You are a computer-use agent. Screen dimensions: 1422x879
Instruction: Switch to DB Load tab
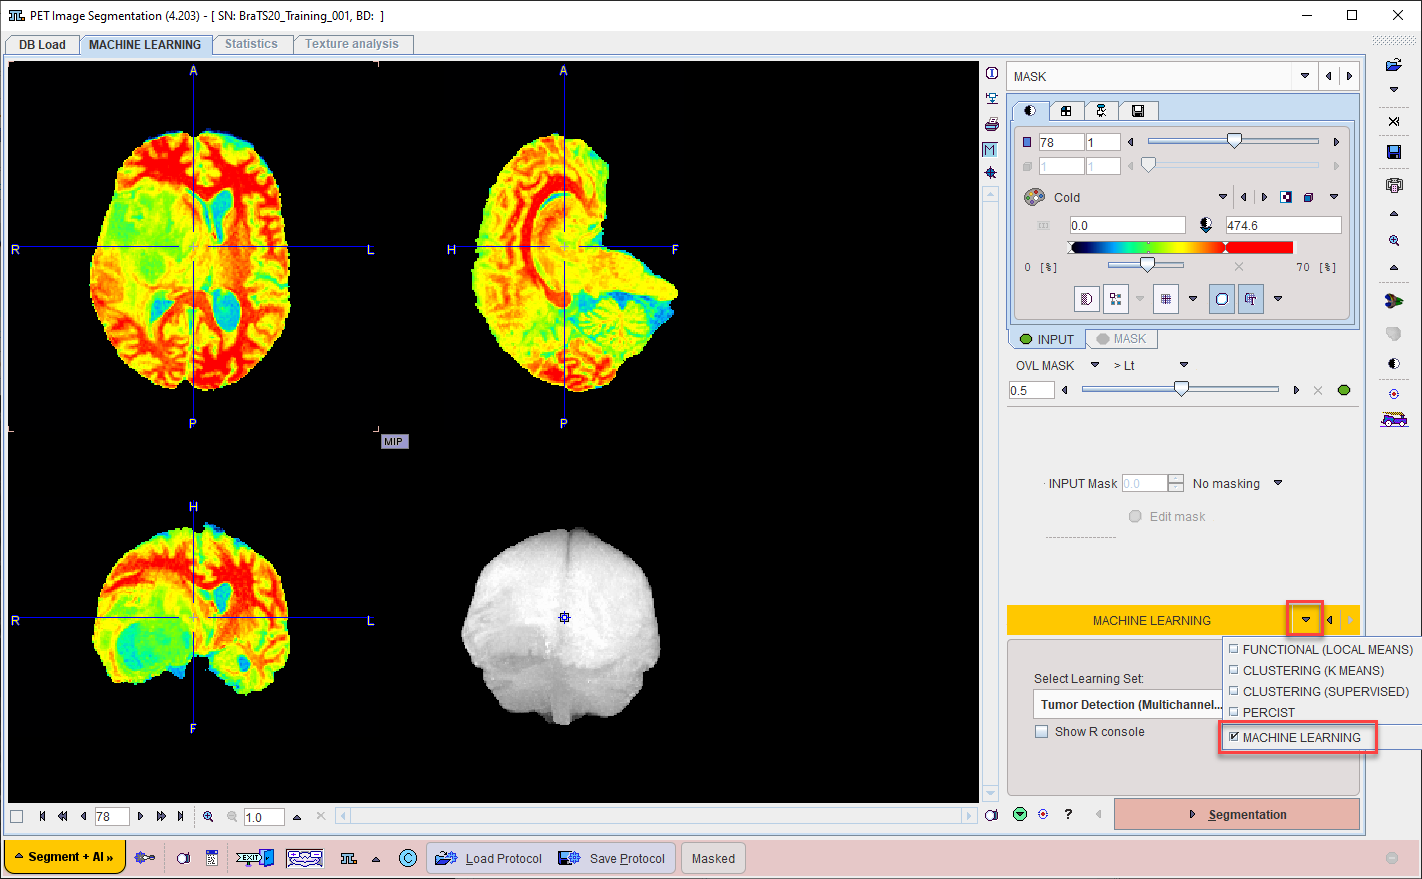pyautogui.click(x=42, y=44)
